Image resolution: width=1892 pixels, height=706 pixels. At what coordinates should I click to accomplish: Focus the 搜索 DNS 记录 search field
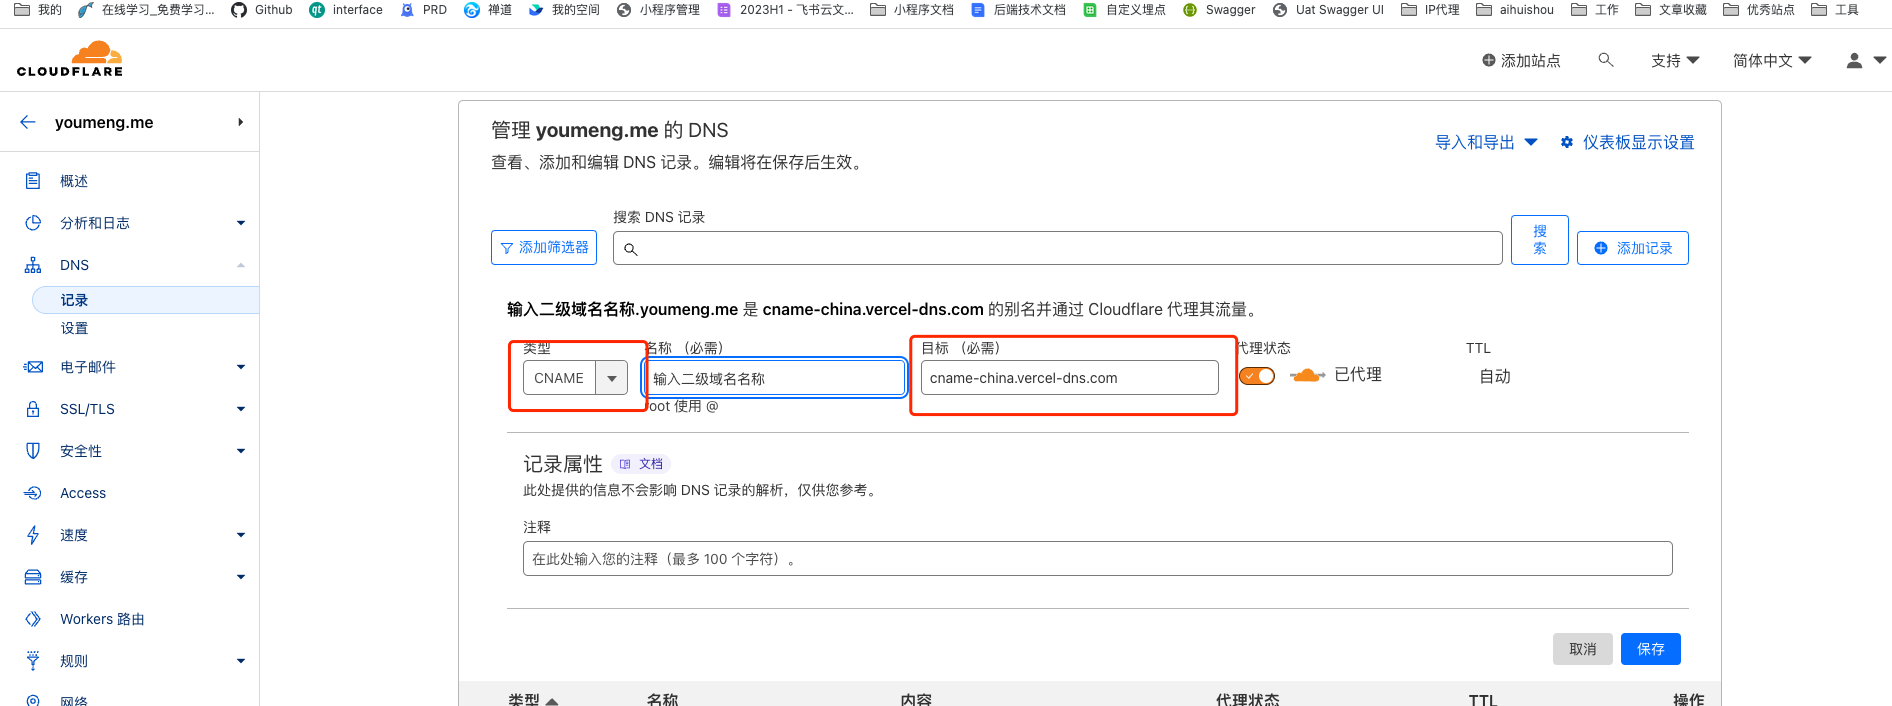(1058, 248)
